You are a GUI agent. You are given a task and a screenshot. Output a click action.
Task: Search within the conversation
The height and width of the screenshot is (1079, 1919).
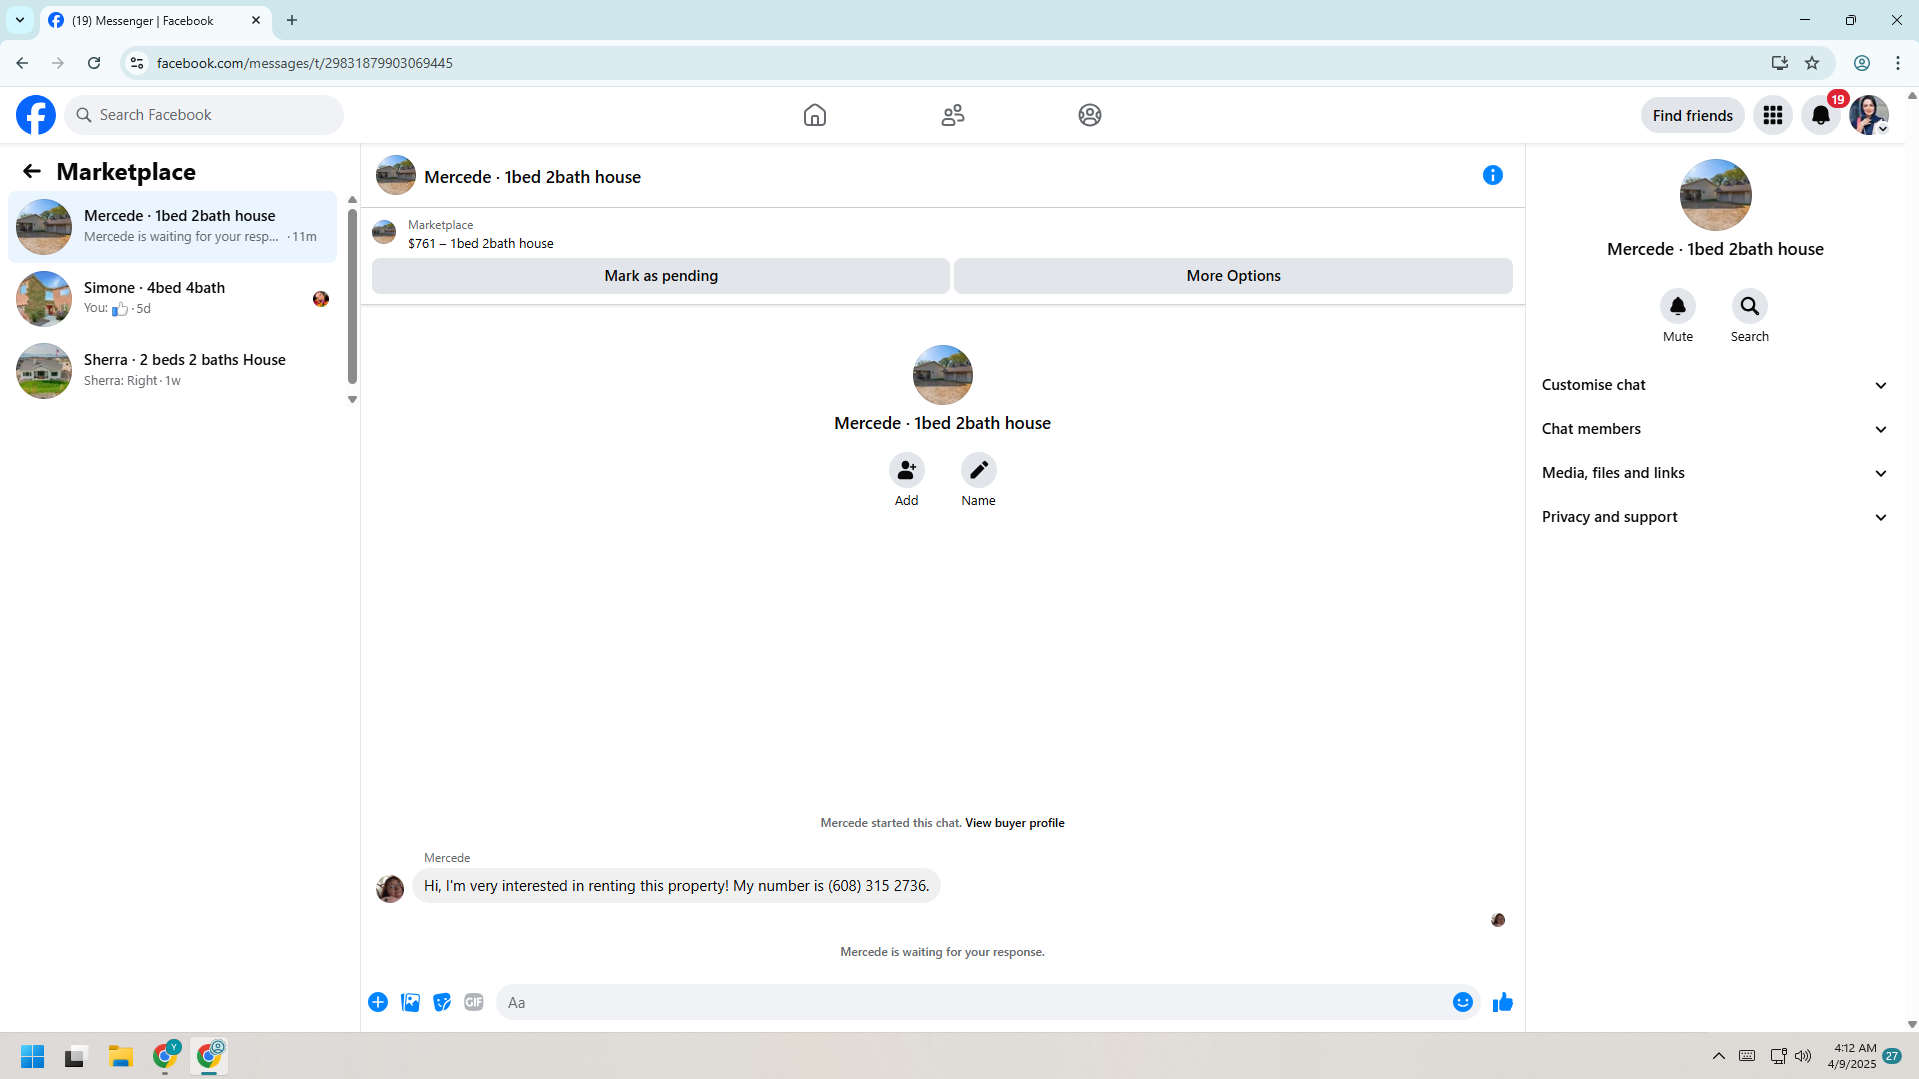[1750, 306]
